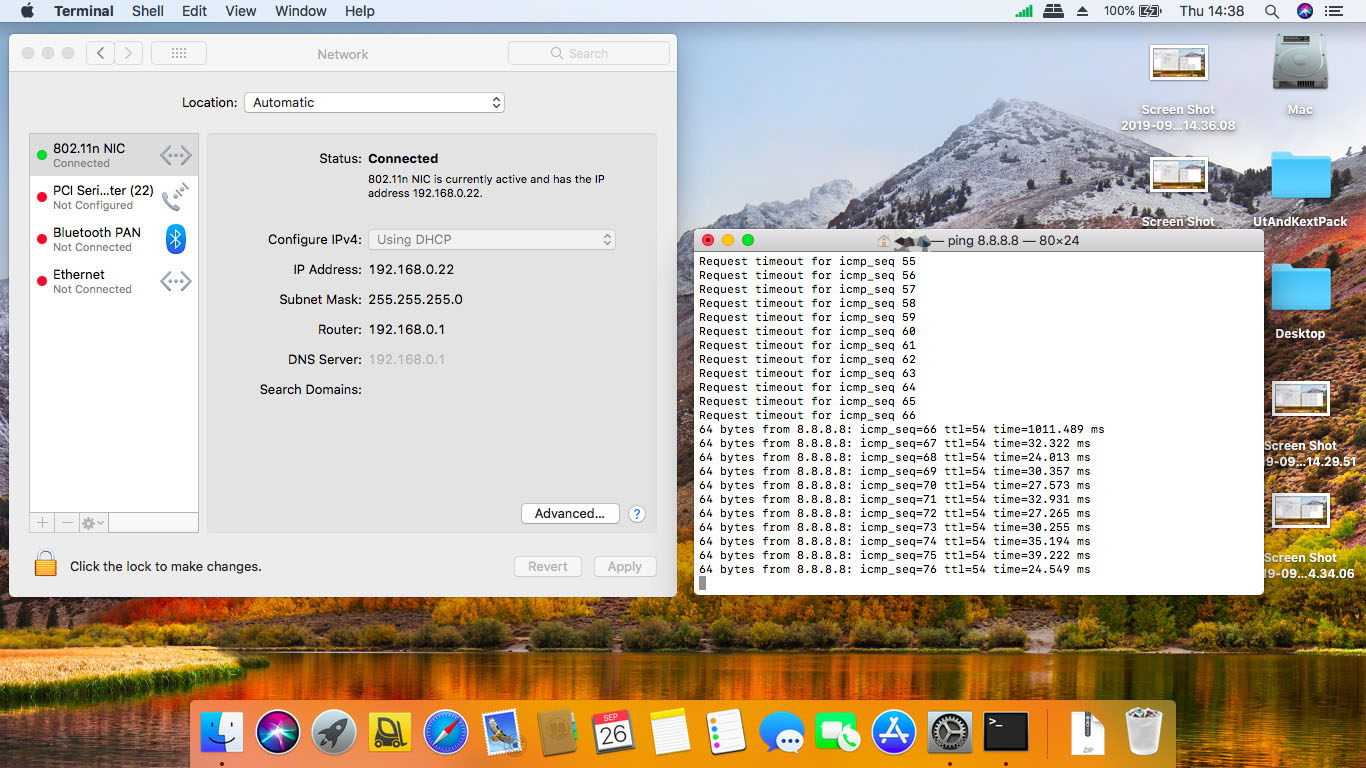This screenshot has width=1366, height=768.
Task: Click the add service plus button
Action: click(x=42, y=523)
